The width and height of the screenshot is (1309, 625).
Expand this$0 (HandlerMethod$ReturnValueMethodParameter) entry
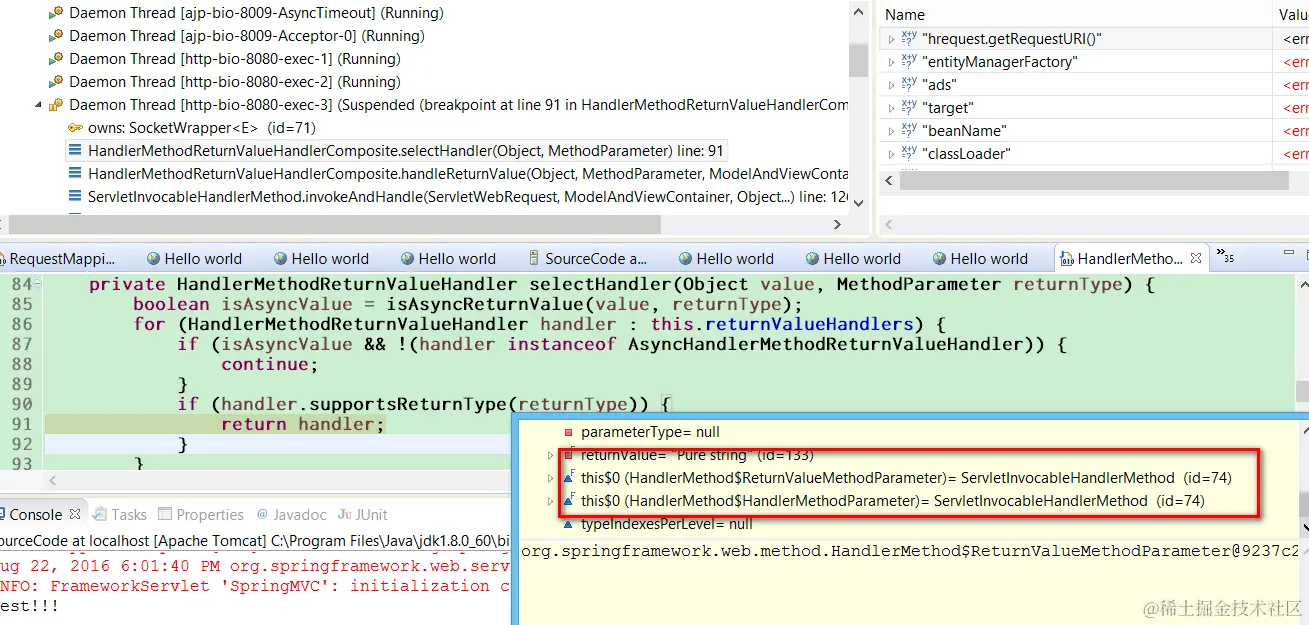click(x=550, y=478)
